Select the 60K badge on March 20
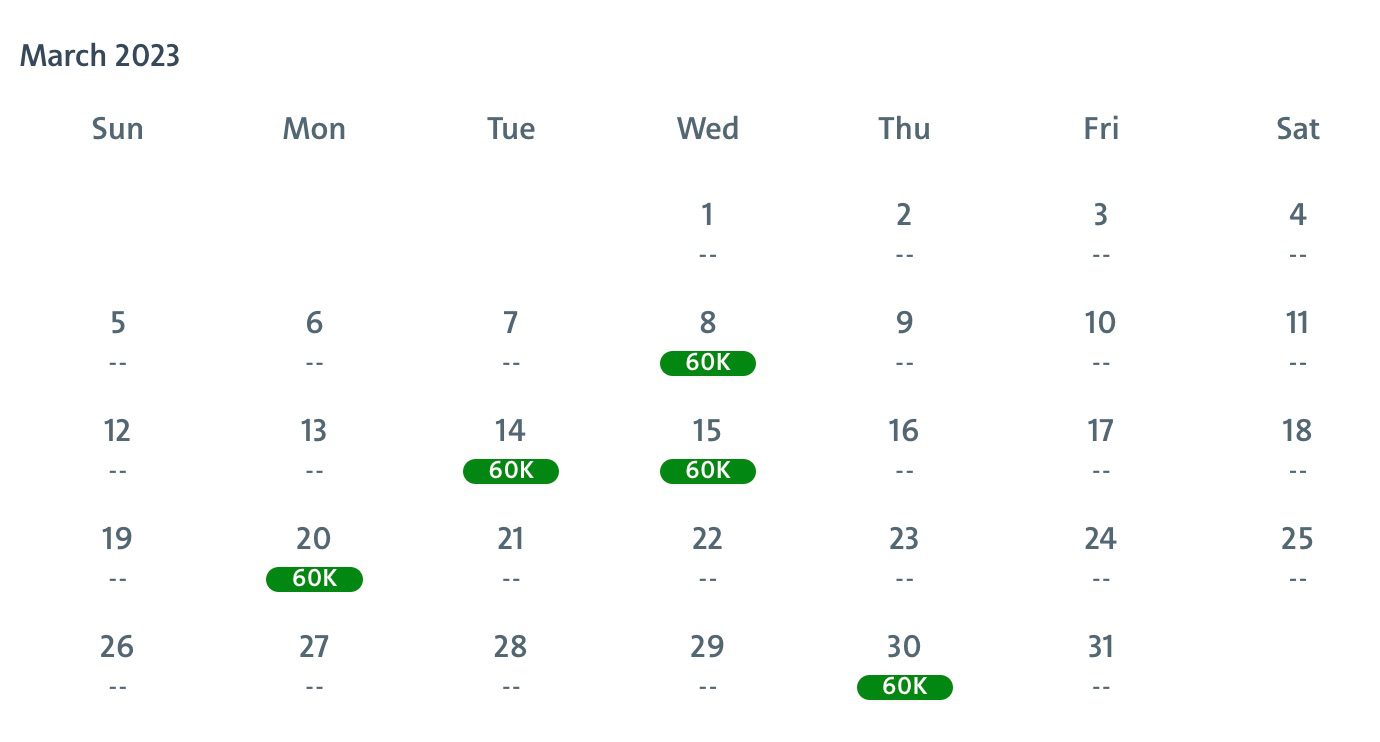 pos(314,579)
